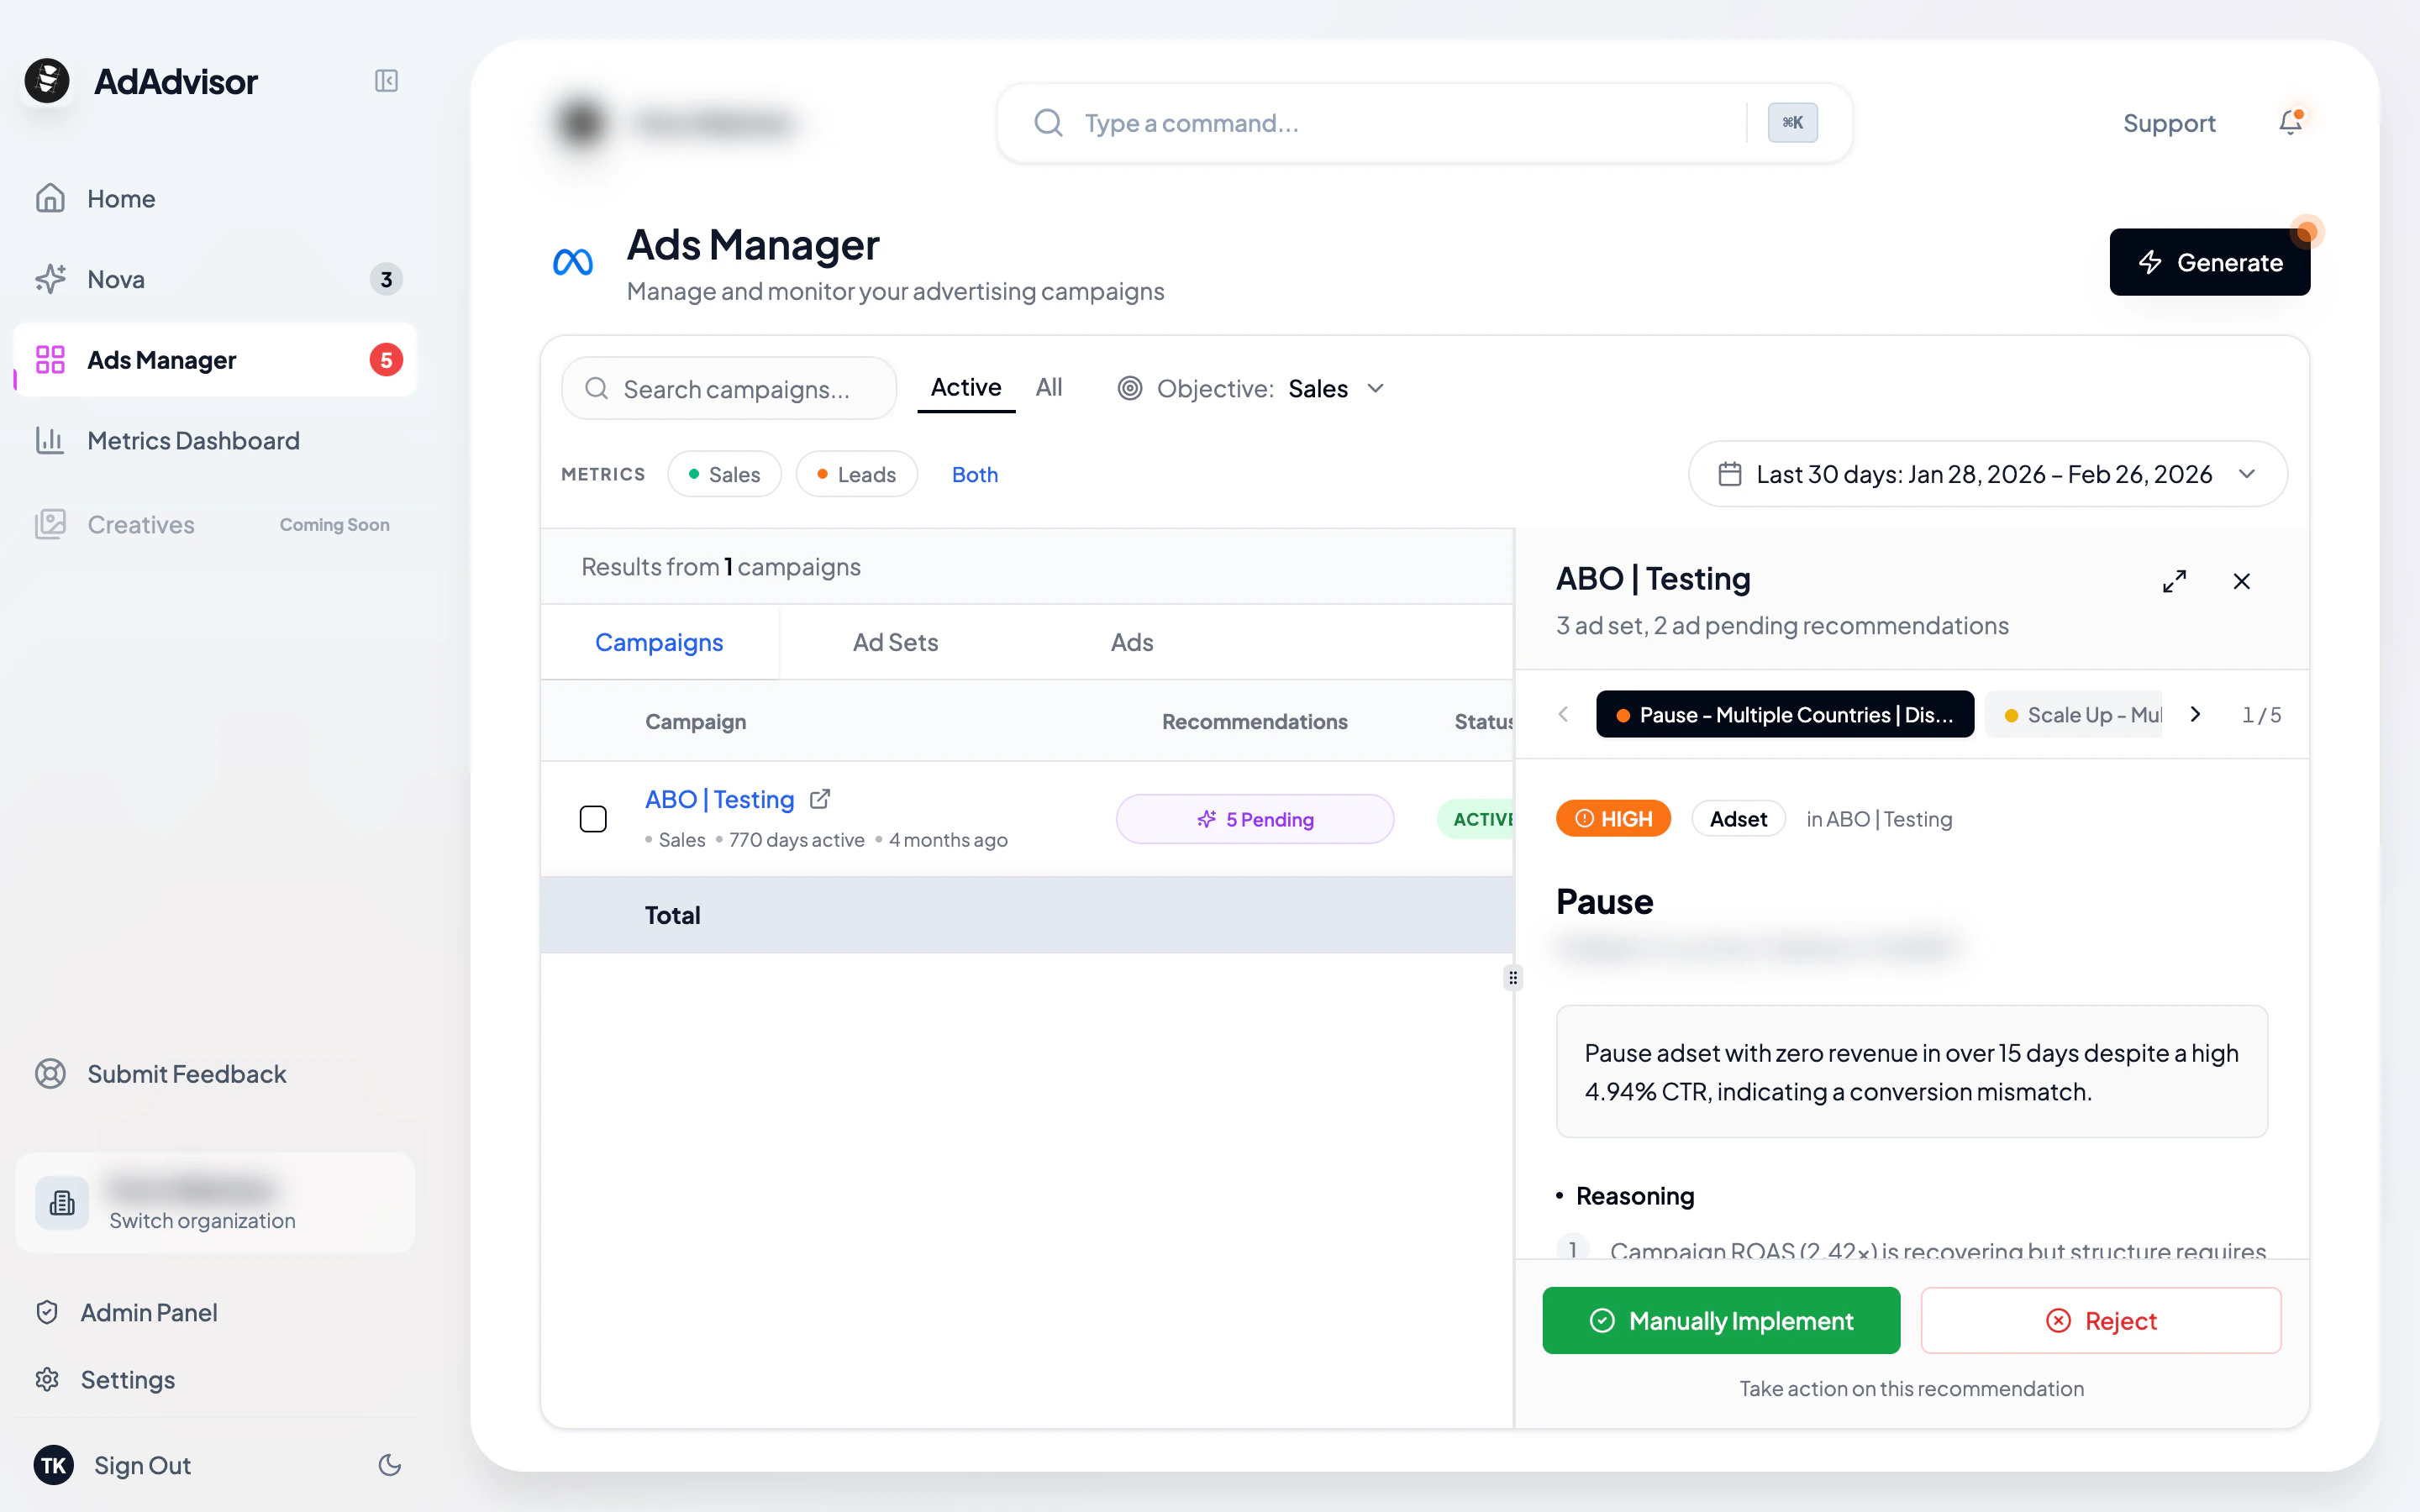Screen dimensions: 2420x1512
Task: Click the 1 / 5 recommendation counter
Action: tap(2261, 714)
